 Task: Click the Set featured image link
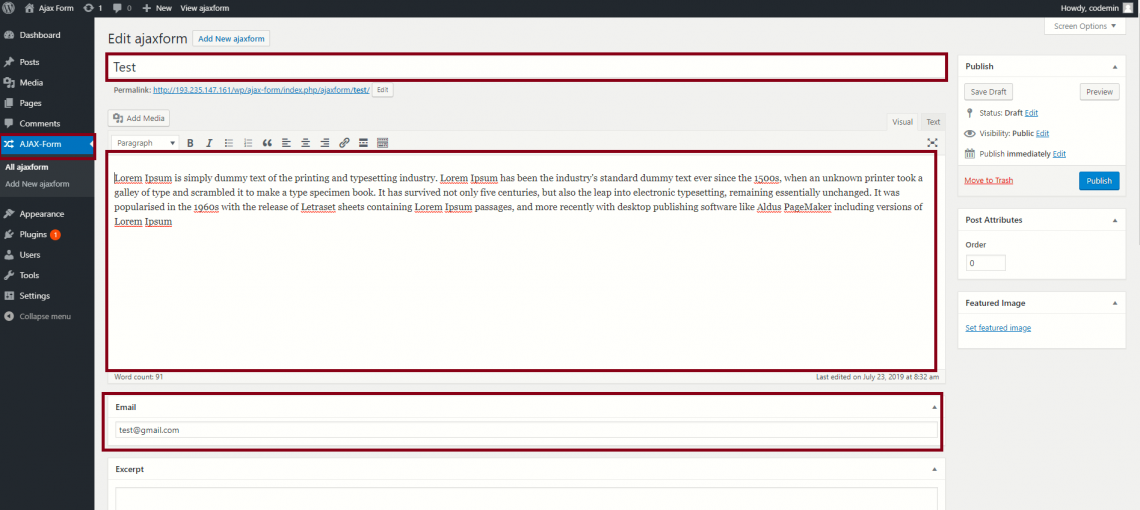[x=997, y=328]
